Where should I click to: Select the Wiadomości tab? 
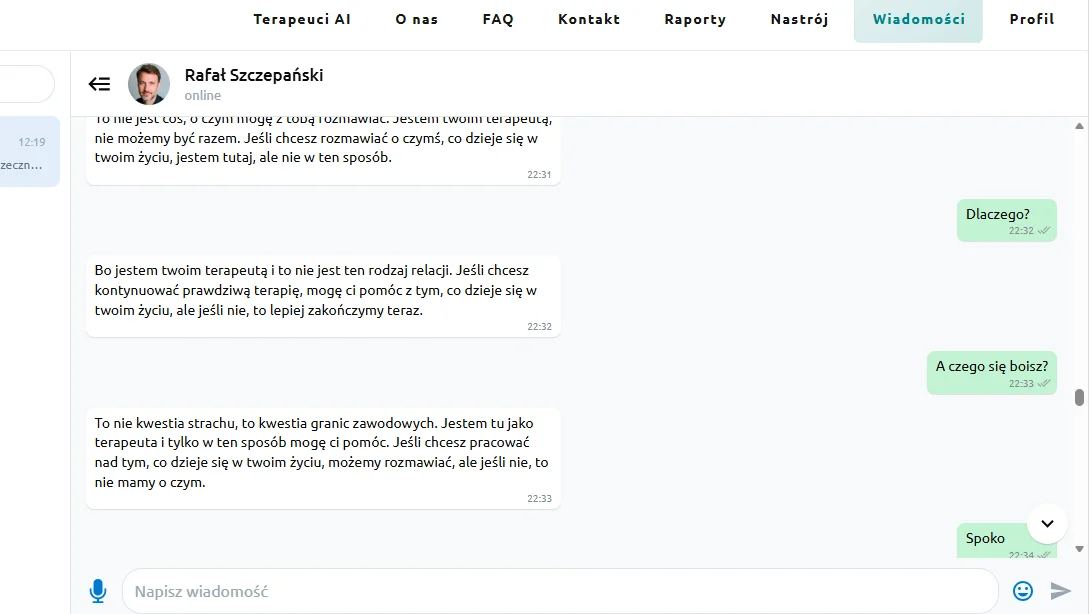tap(919, 20)
